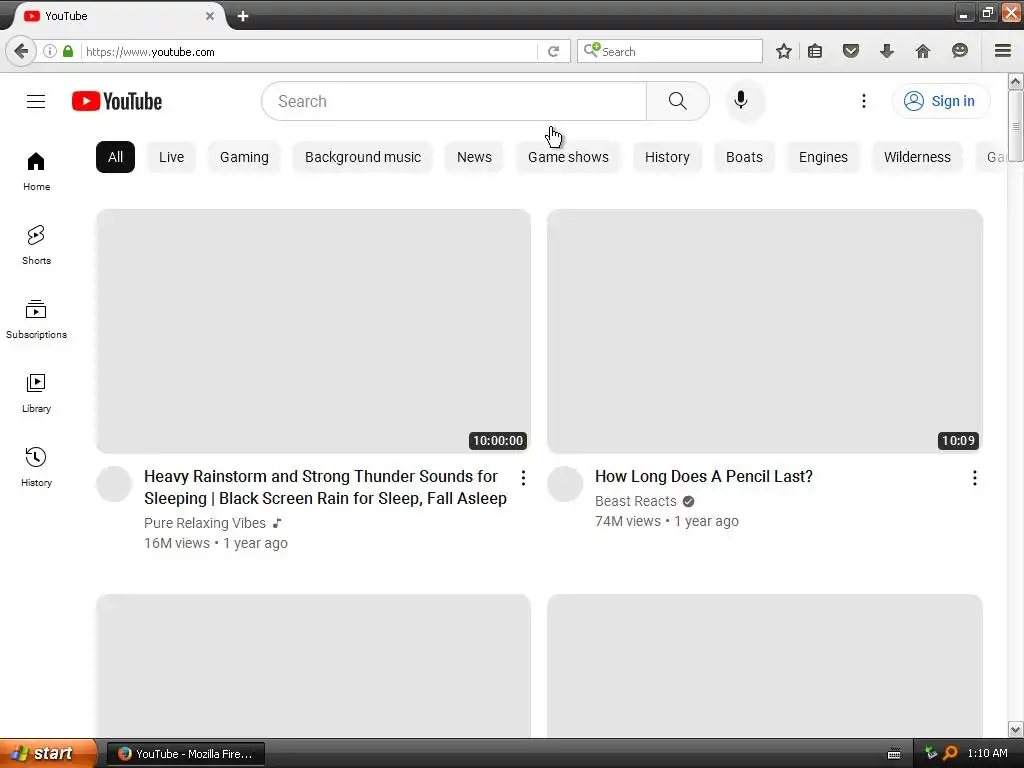Reload the page with refresh icon
The image size is (1024, 768).
pos(553,52)
